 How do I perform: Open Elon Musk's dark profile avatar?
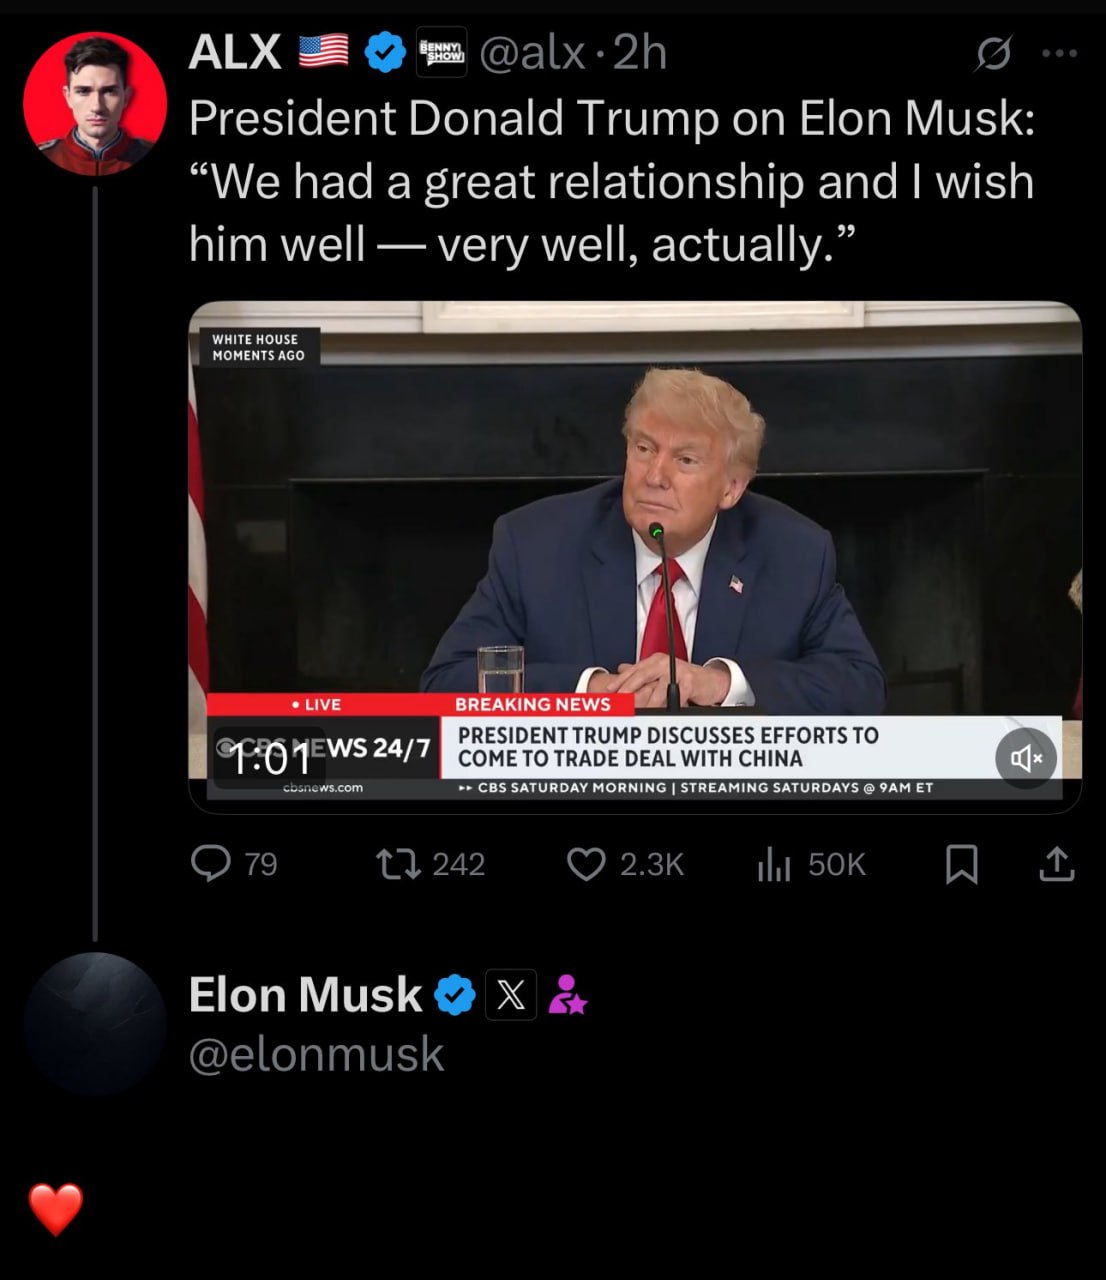tap(95, 1023)
